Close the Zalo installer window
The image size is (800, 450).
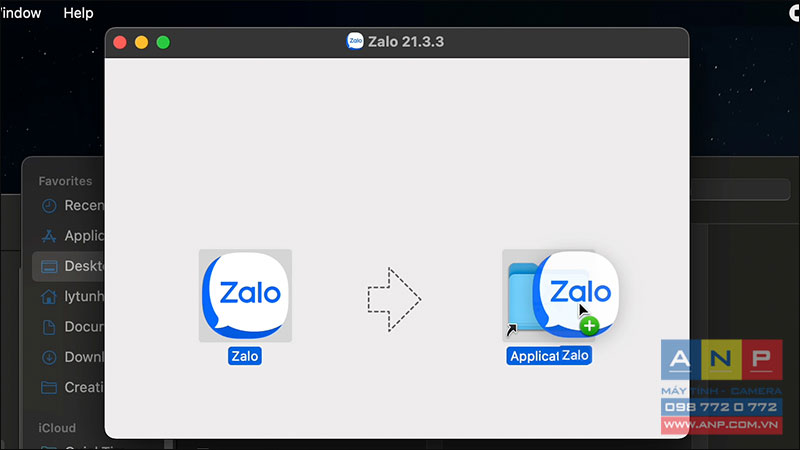coord(120,42)
